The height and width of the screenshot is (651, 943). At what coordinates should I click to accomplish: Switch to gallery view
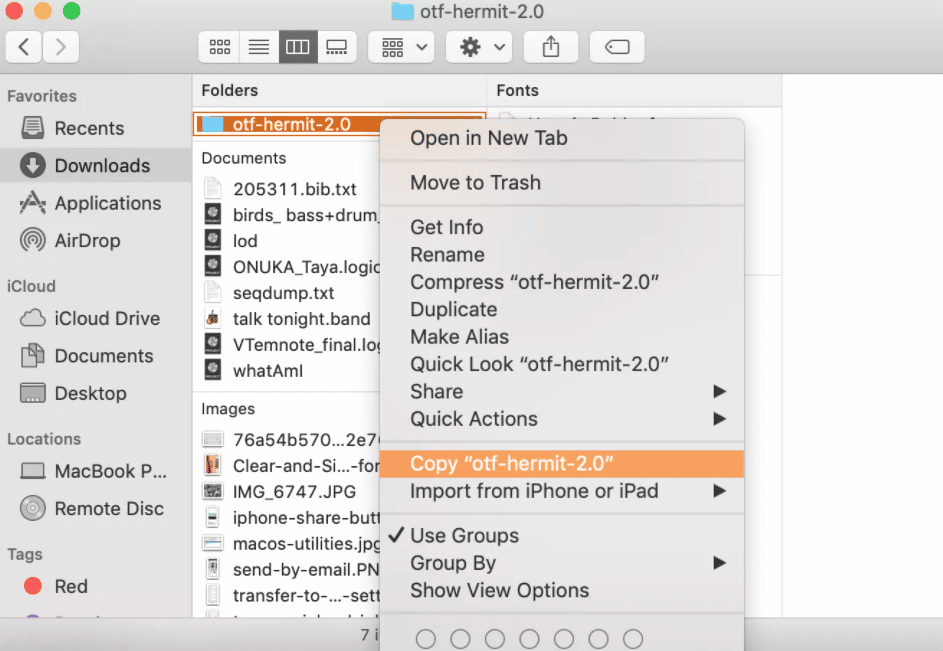point(336,46)
